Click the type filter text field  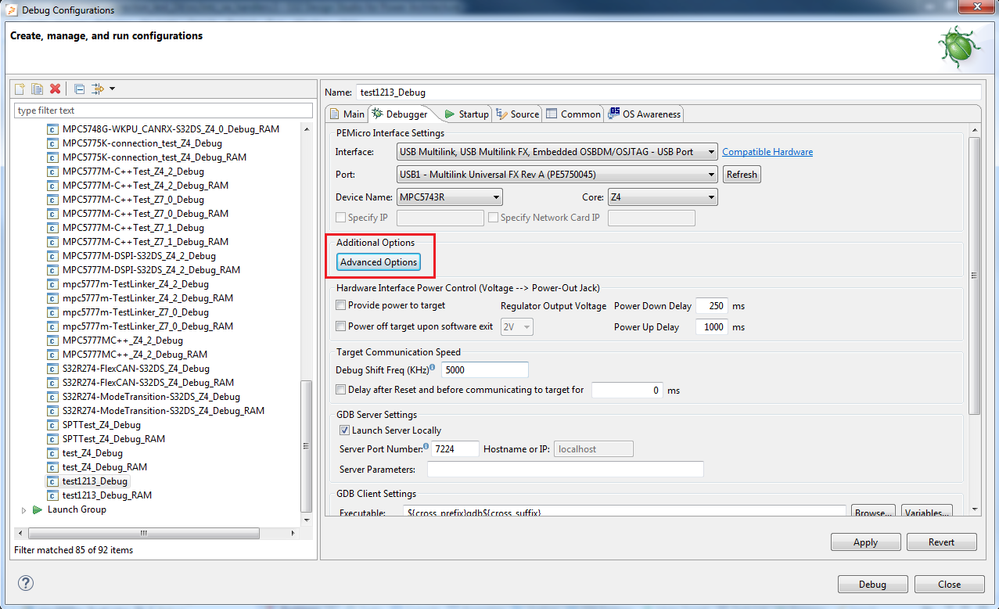163,110
